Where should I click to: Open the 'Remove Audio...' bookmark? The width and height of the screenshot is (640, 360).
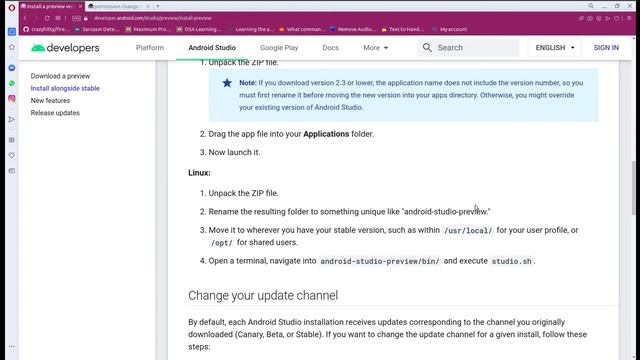(x=353, y=29)
